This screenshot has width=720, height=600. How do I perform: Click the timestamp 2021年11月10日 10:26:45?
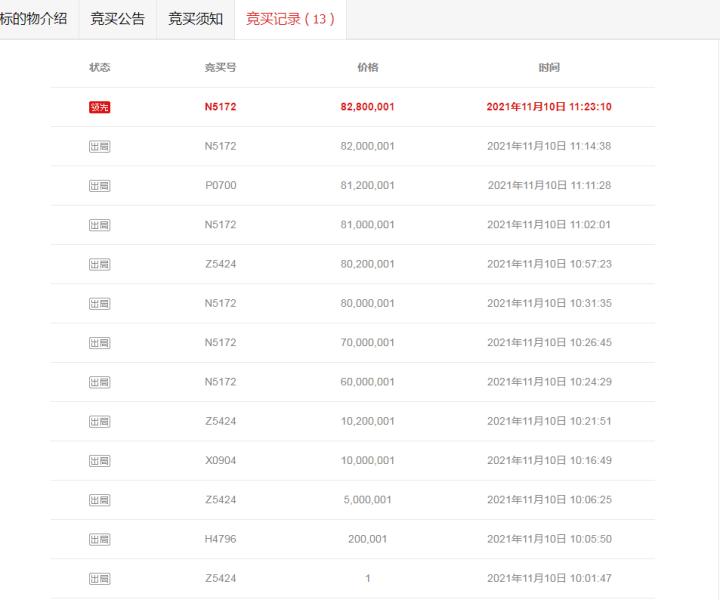click(x=549, y=343)
